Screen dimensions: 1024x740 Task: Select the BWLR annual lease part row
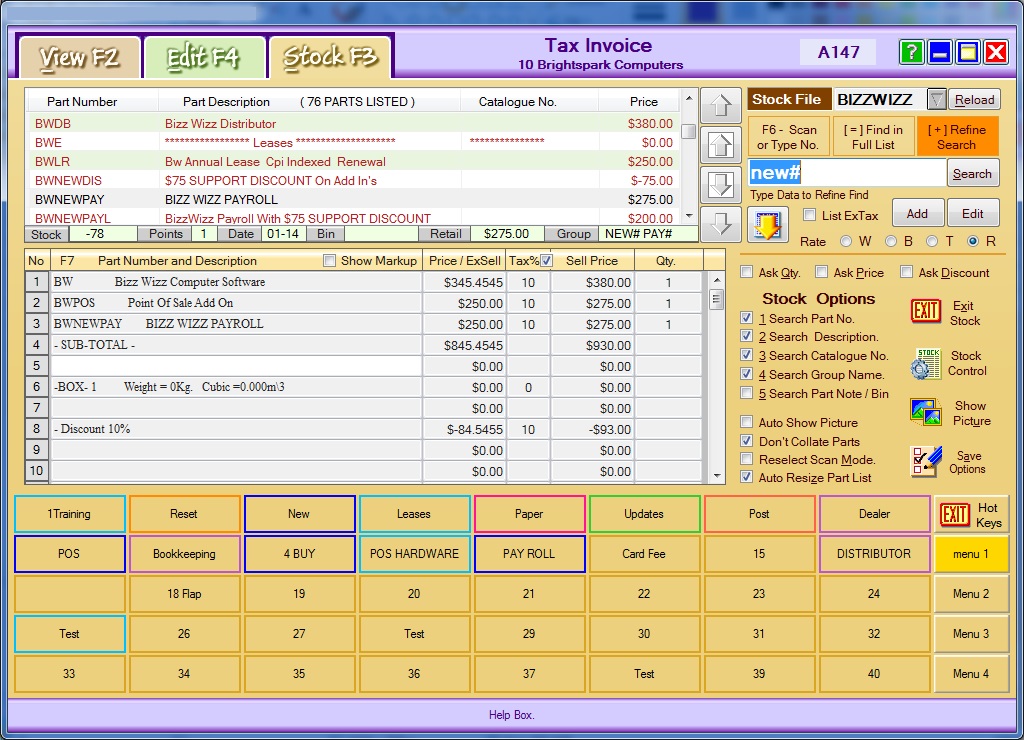click(353, 161)
